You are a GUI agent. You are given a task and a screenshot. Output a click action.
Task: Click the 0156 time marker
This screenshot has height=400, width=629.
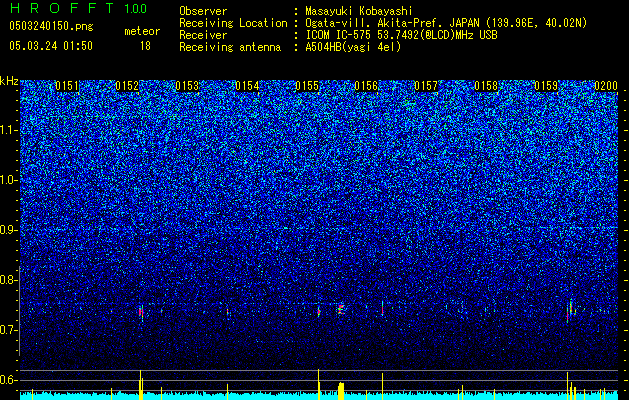coord(366,86)
